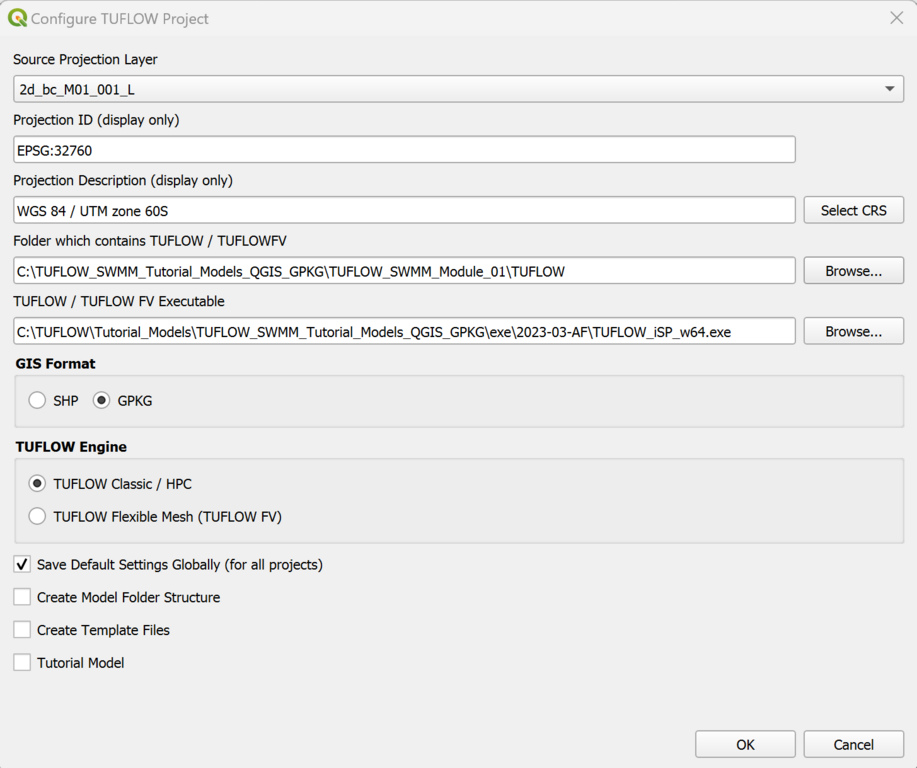Select the SHP GIS format option

[38, 400]
